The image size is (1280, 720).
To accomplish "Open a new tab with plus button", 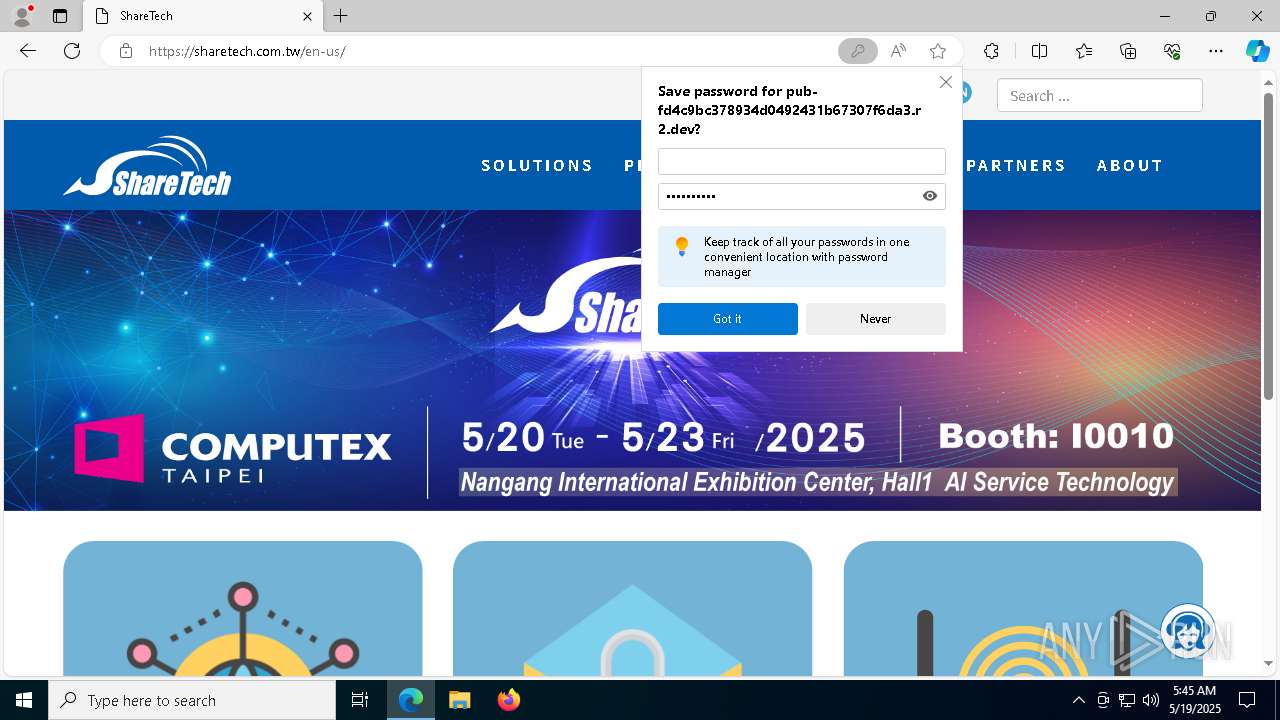I will tap(341, 16).
